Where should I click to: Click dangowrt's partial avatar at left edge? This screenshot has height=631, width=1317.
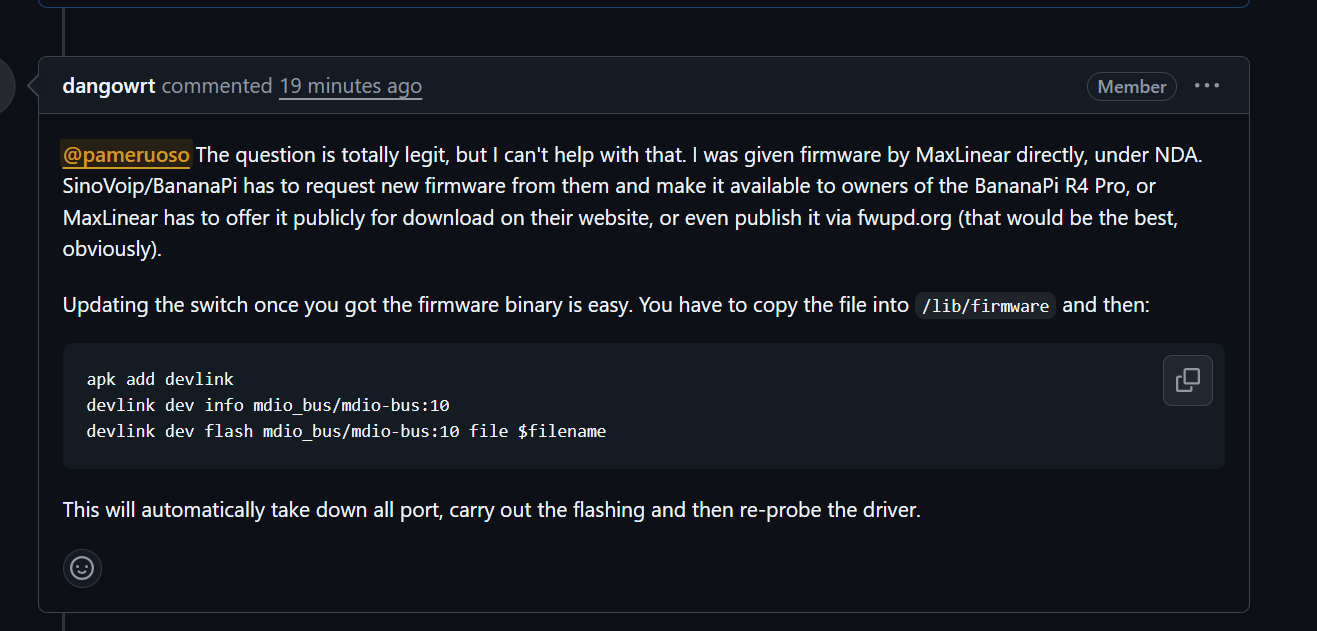point(7,86)
